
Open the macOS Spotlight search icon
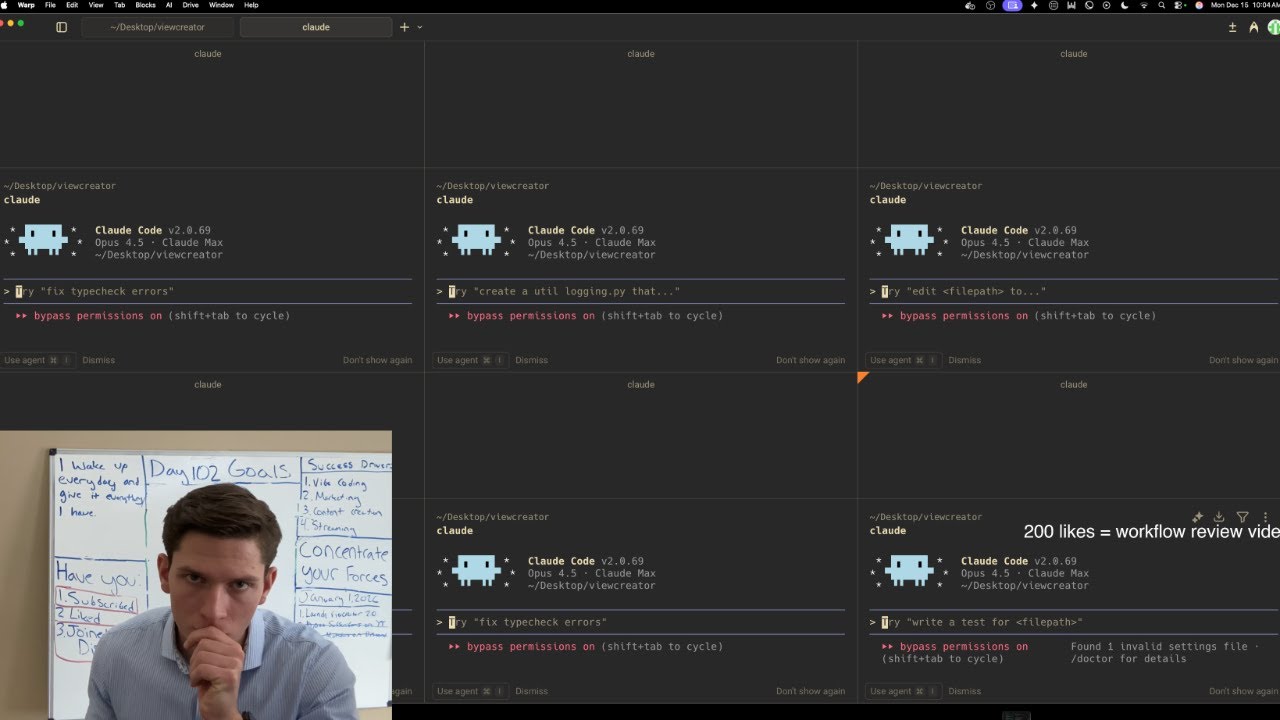[x=1161, y=5]
